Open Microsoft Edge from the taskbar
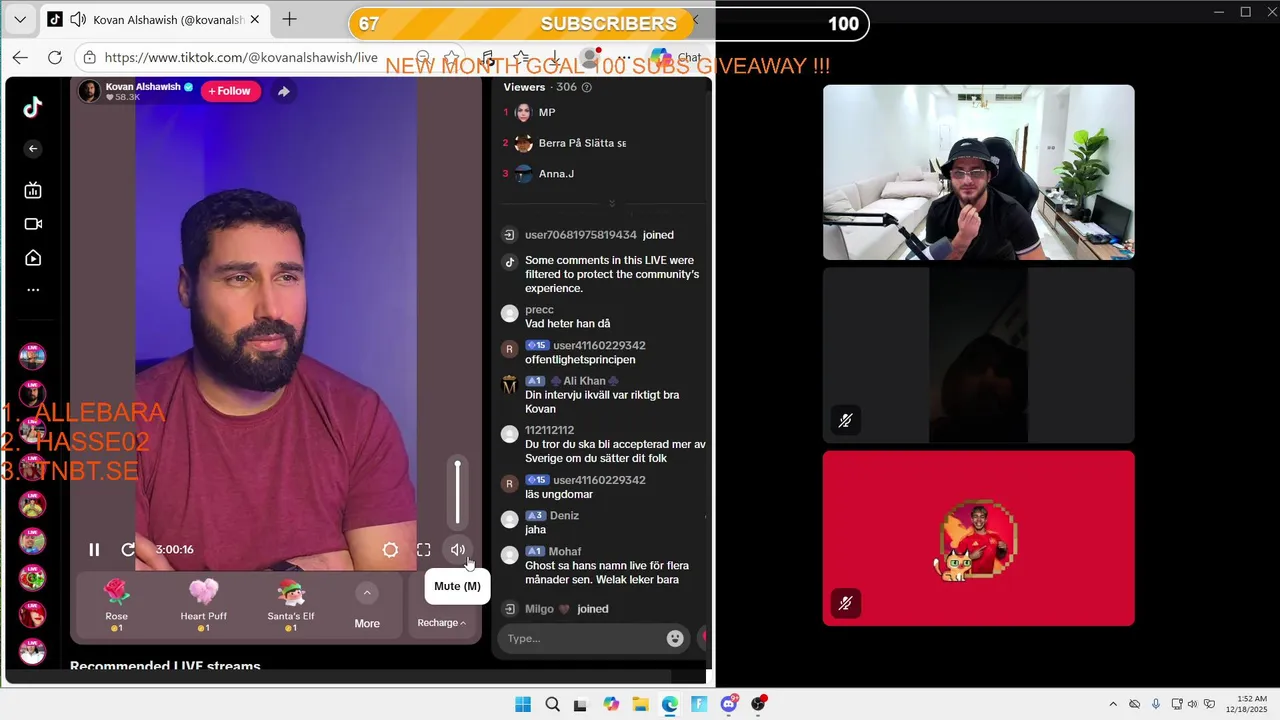 tap(670, 704)
